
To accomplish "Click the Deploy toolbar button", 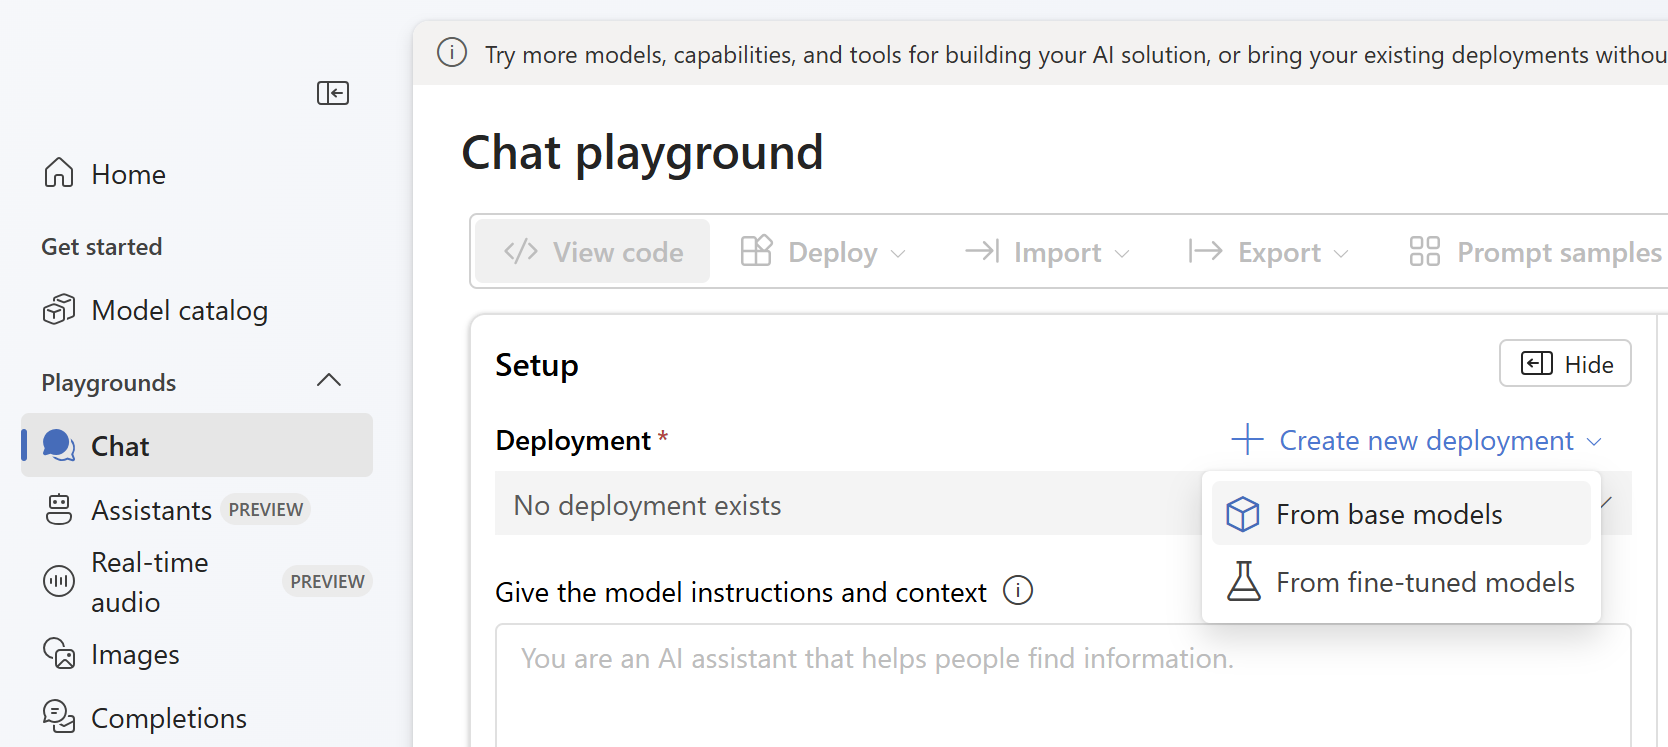I will click(x=824, y=251).
